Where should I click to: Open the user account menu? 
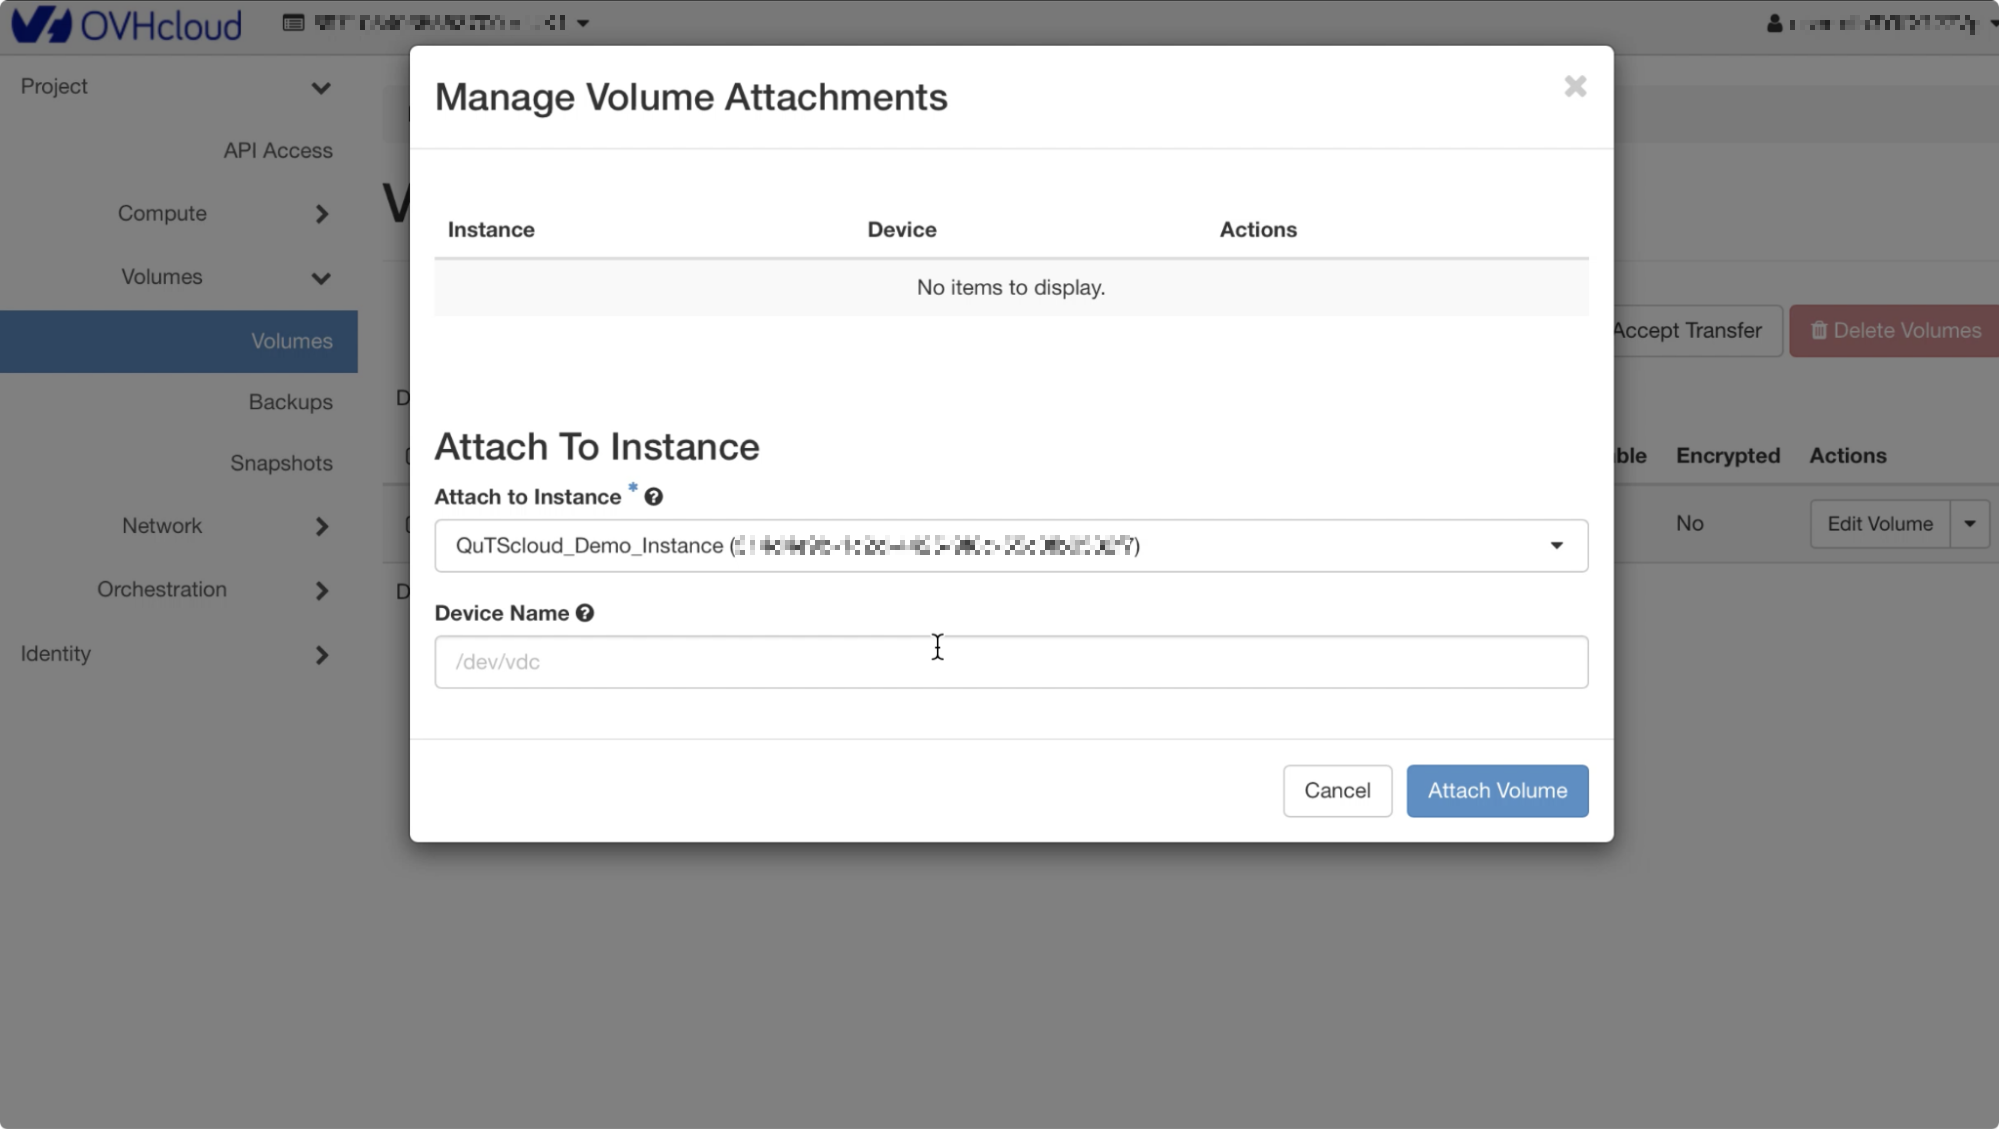coord(1880,23)
